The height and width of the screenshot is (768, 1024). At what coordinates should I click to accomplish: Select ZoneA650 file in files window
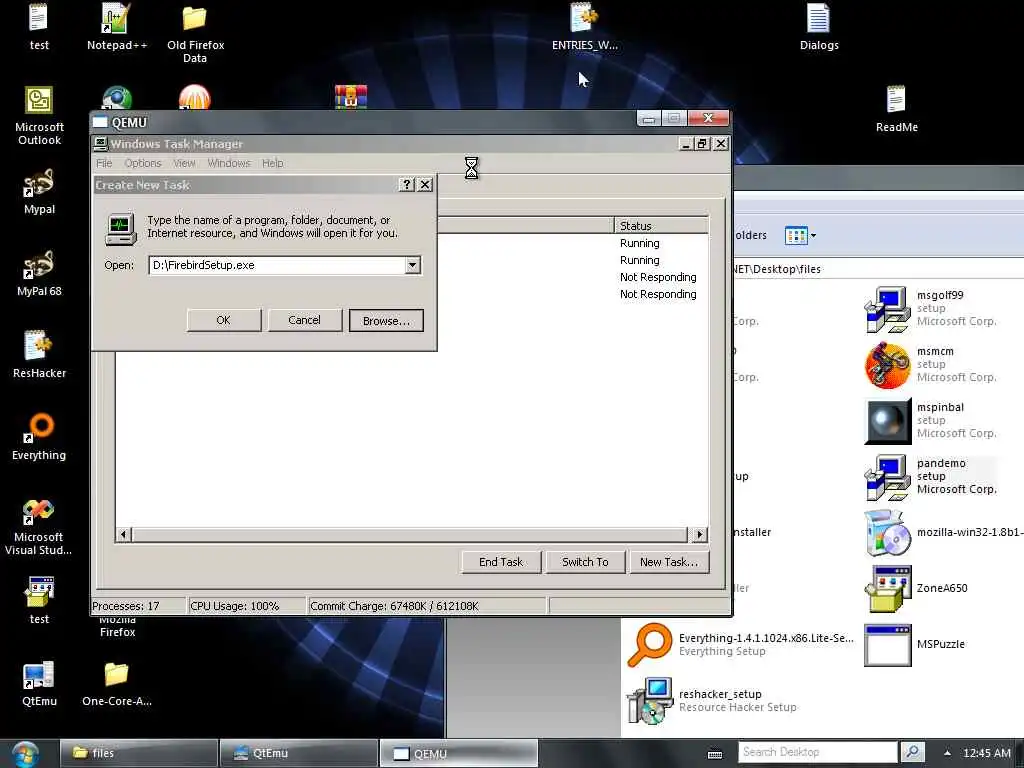pos(917,588)
